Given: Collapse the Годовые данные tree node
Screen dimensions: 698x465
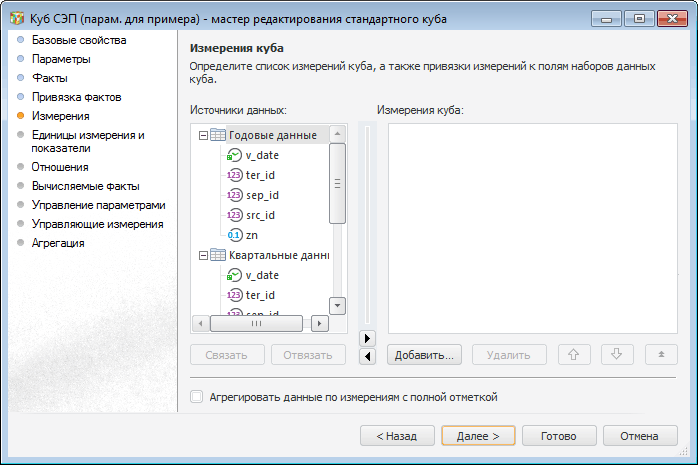Looking at the screenshot, I should click(x=204, y=135).
